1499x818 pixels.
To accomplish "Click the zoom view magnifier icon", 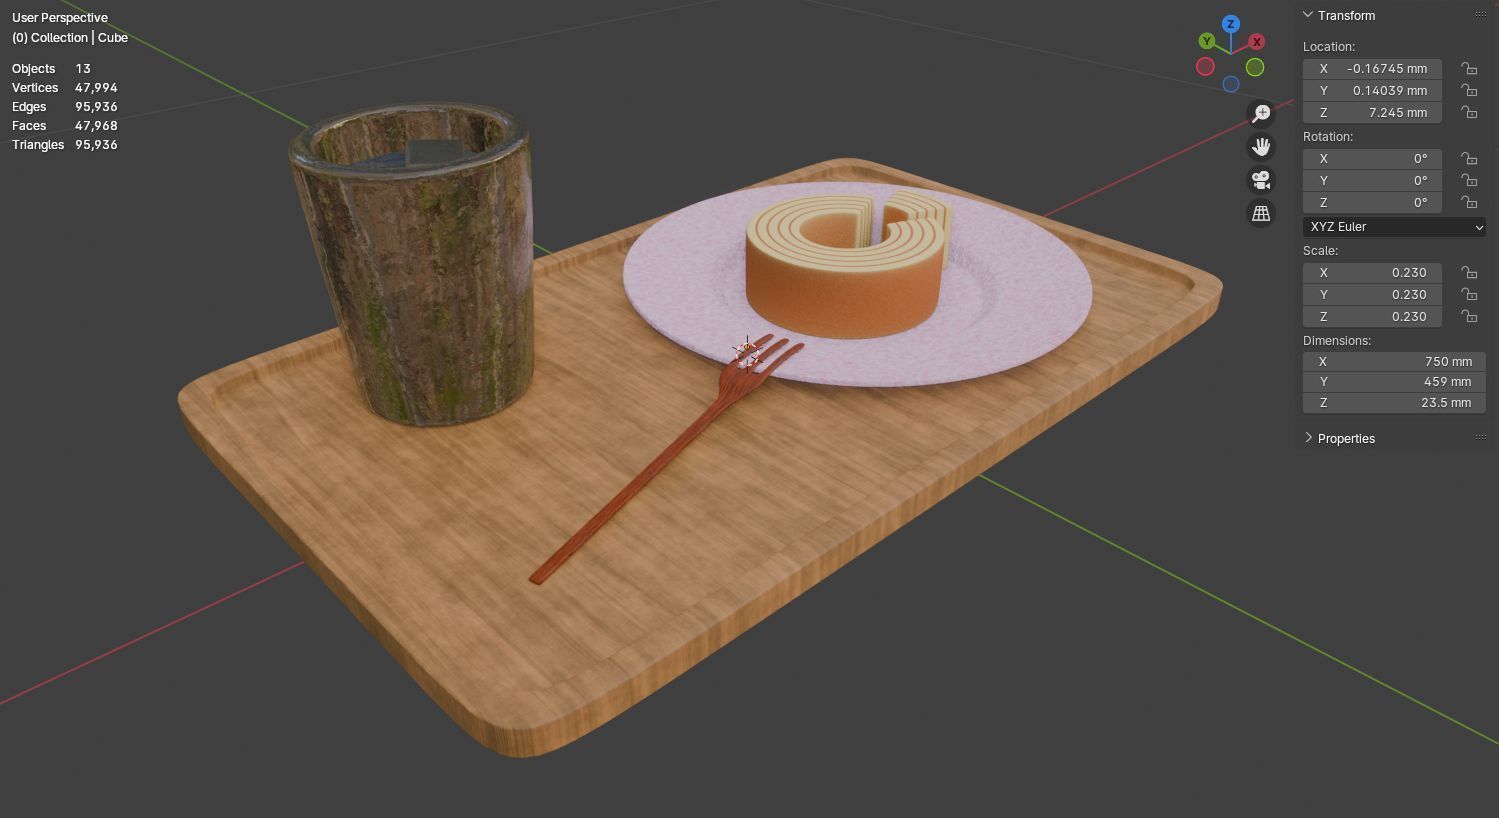I will pyautogui.click(x=1261, y=113).
